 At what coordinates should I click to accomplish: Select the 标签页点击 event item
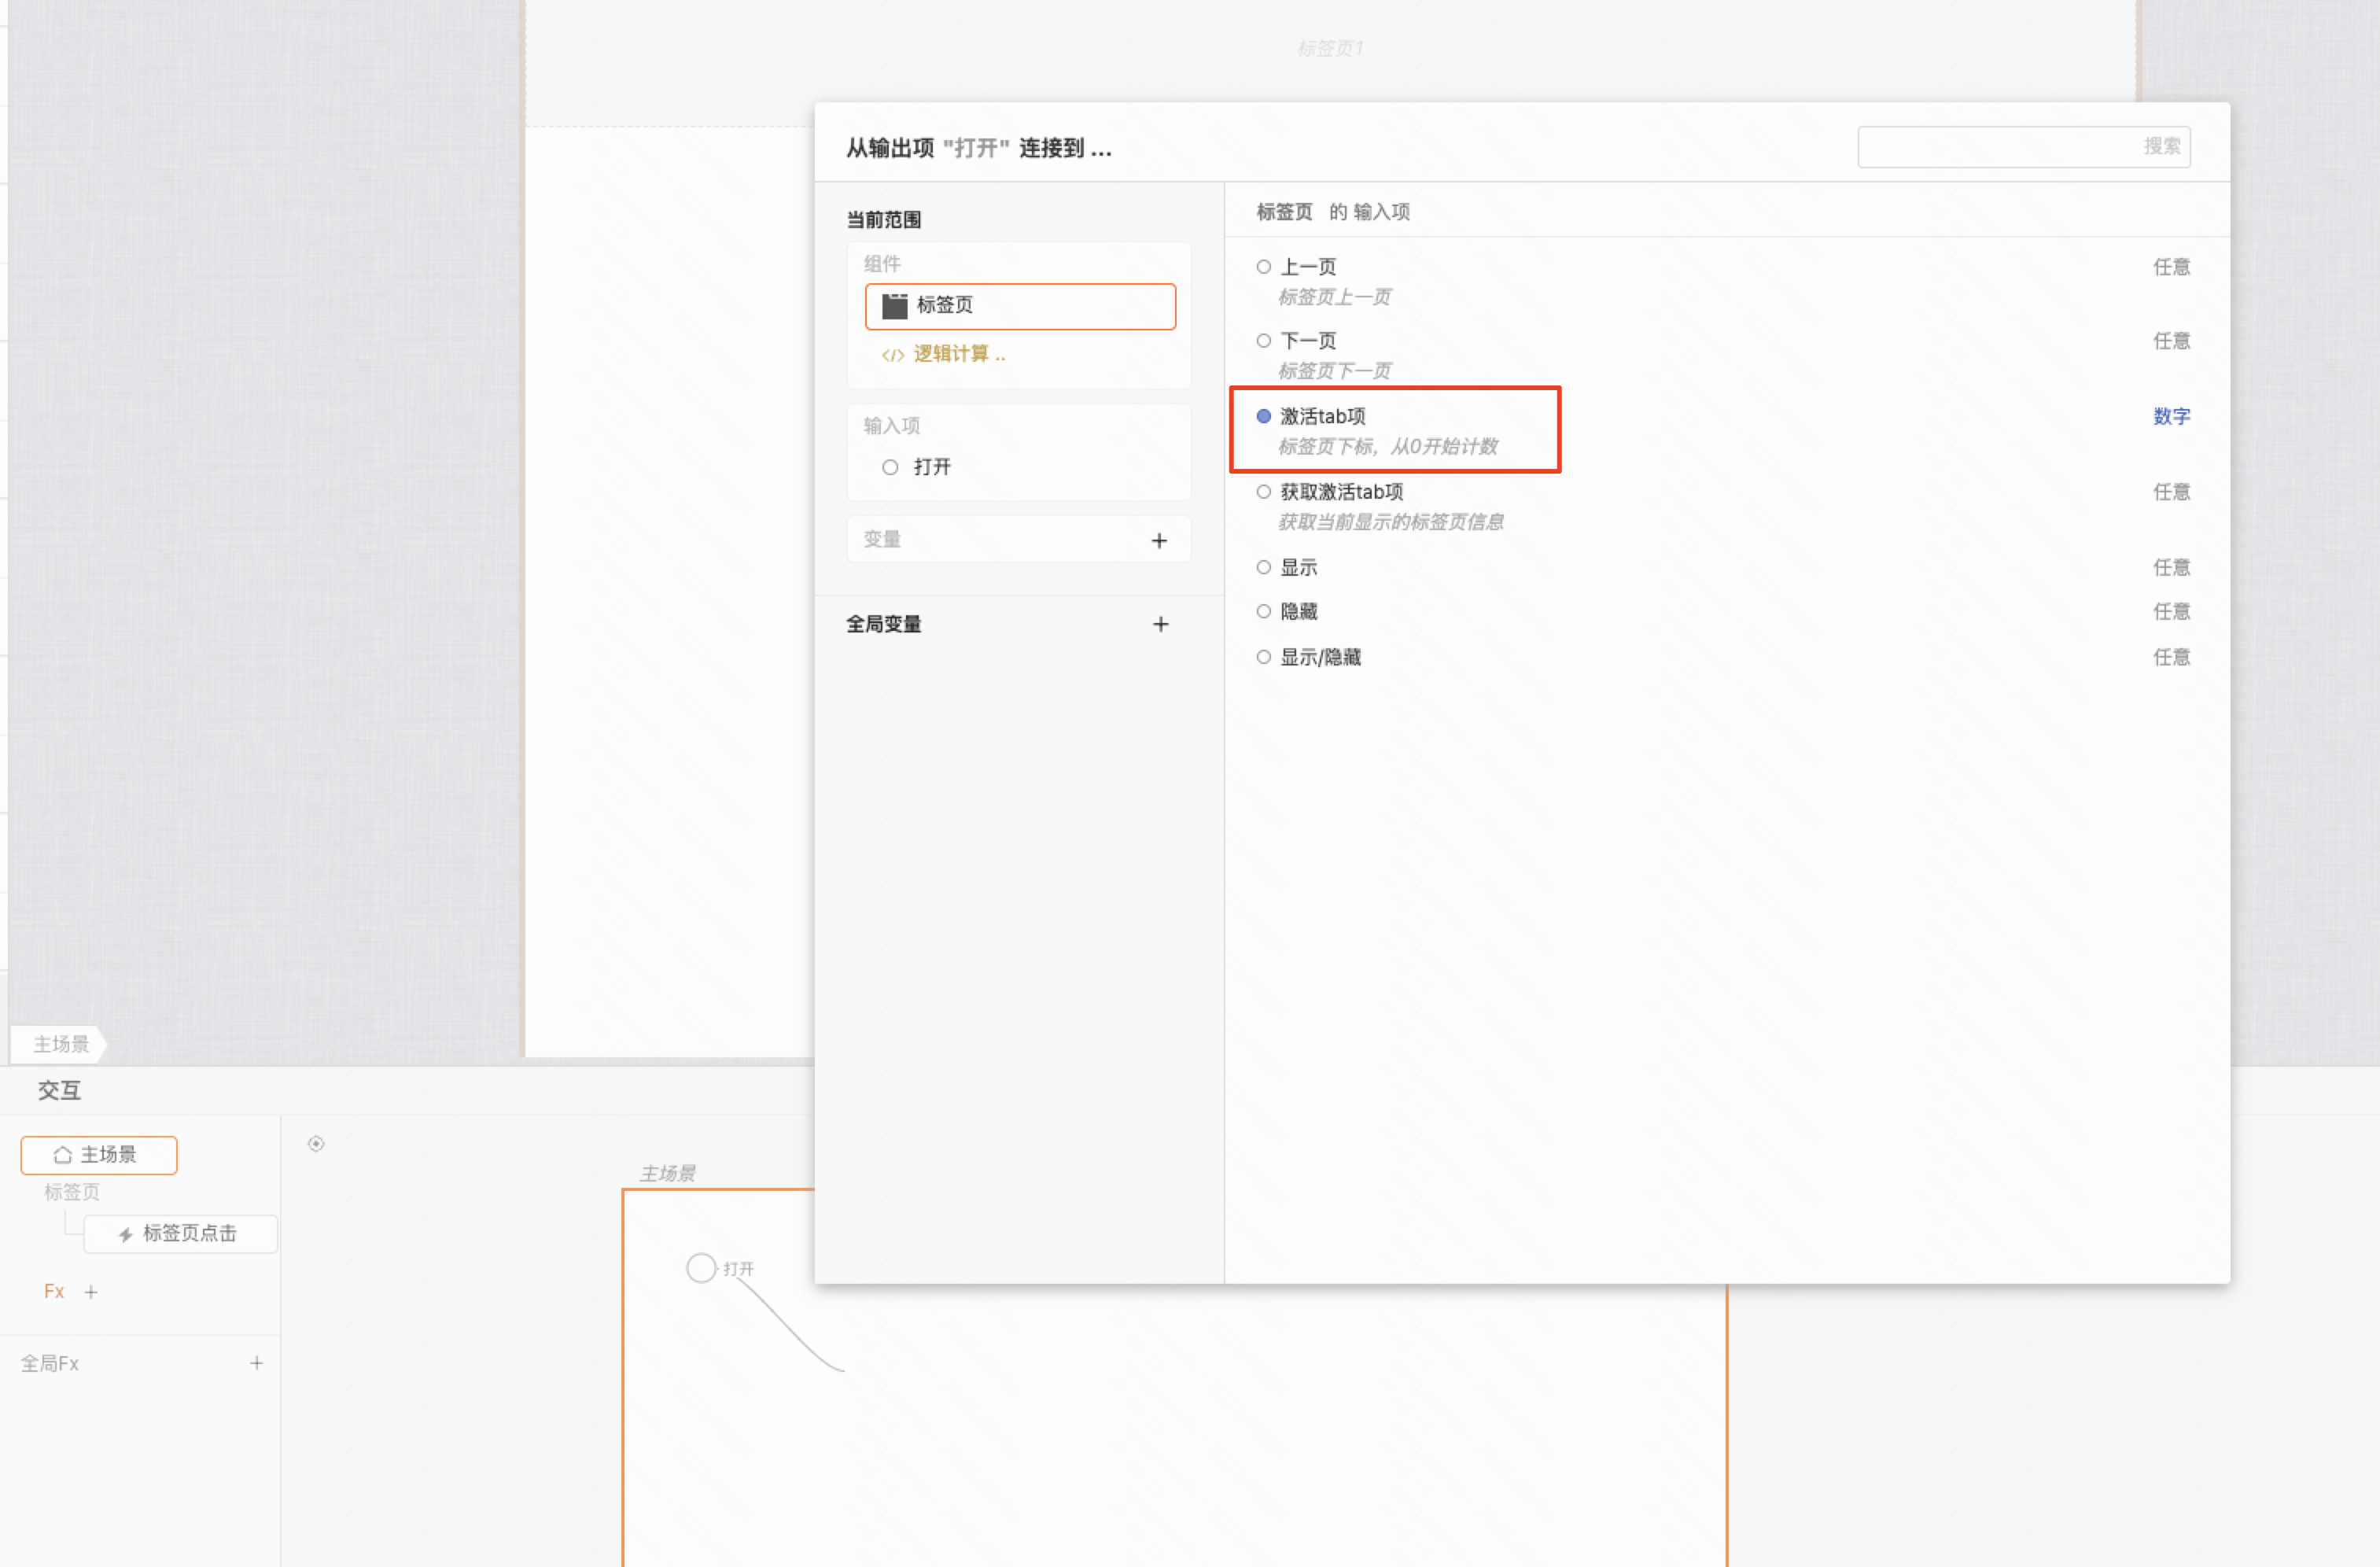click(180, 1234)
